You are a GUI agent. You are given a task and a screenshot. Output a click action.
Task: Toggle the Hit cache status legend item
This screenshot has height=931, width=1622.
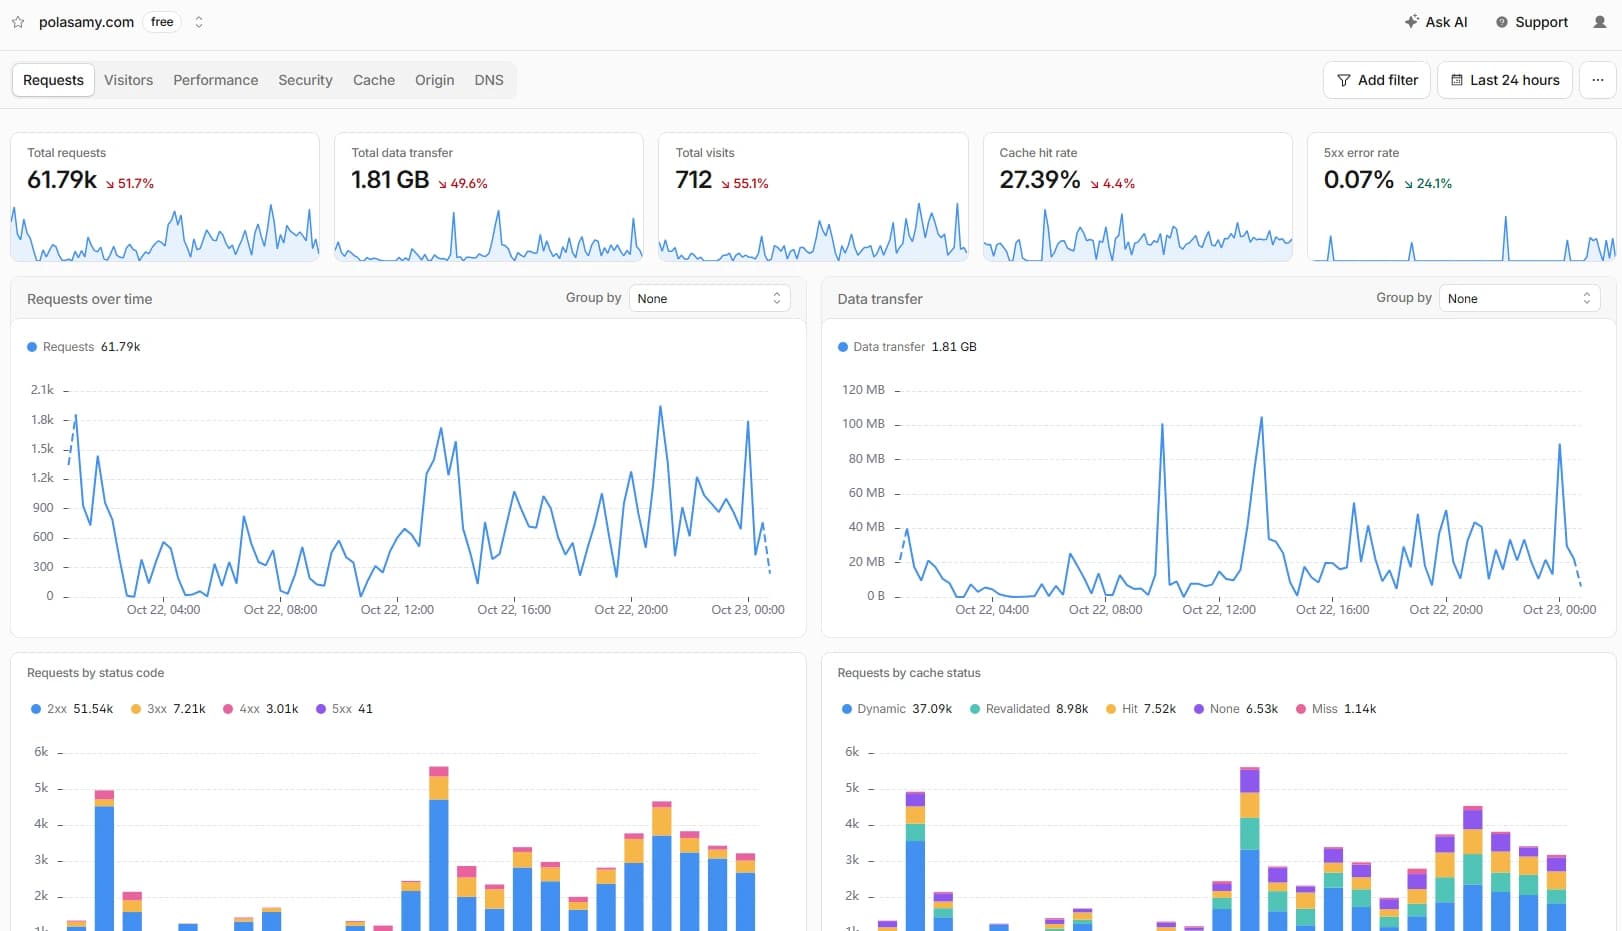point(1141,709)
